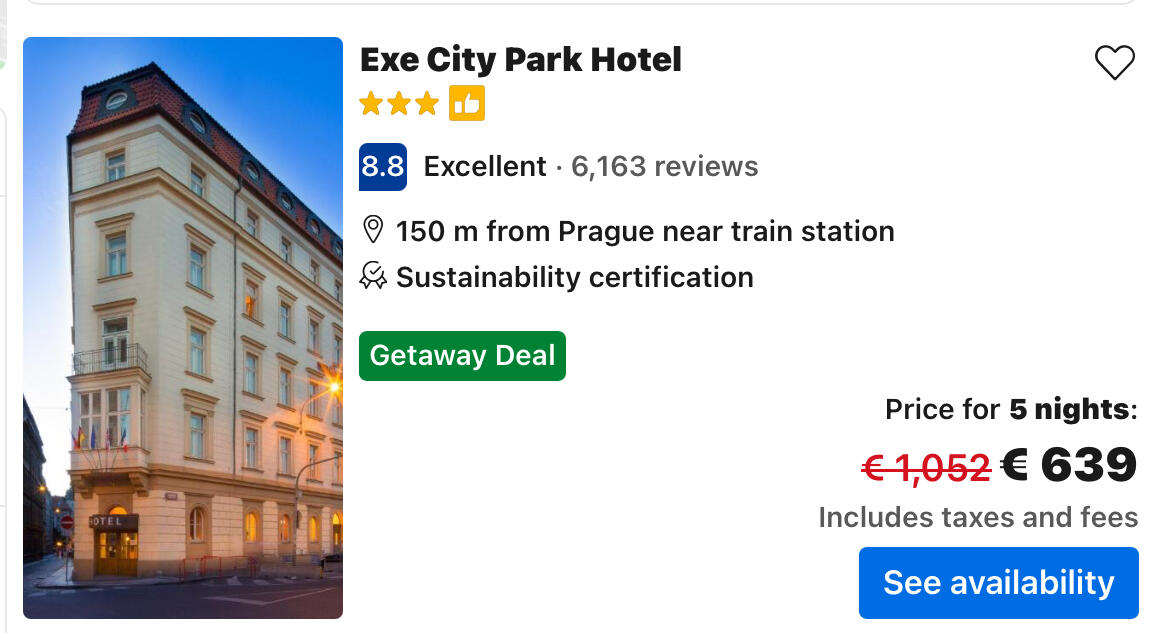Click the € 639 current price
Viewport: 1154px width, 633px height.
click(1070, 465)
